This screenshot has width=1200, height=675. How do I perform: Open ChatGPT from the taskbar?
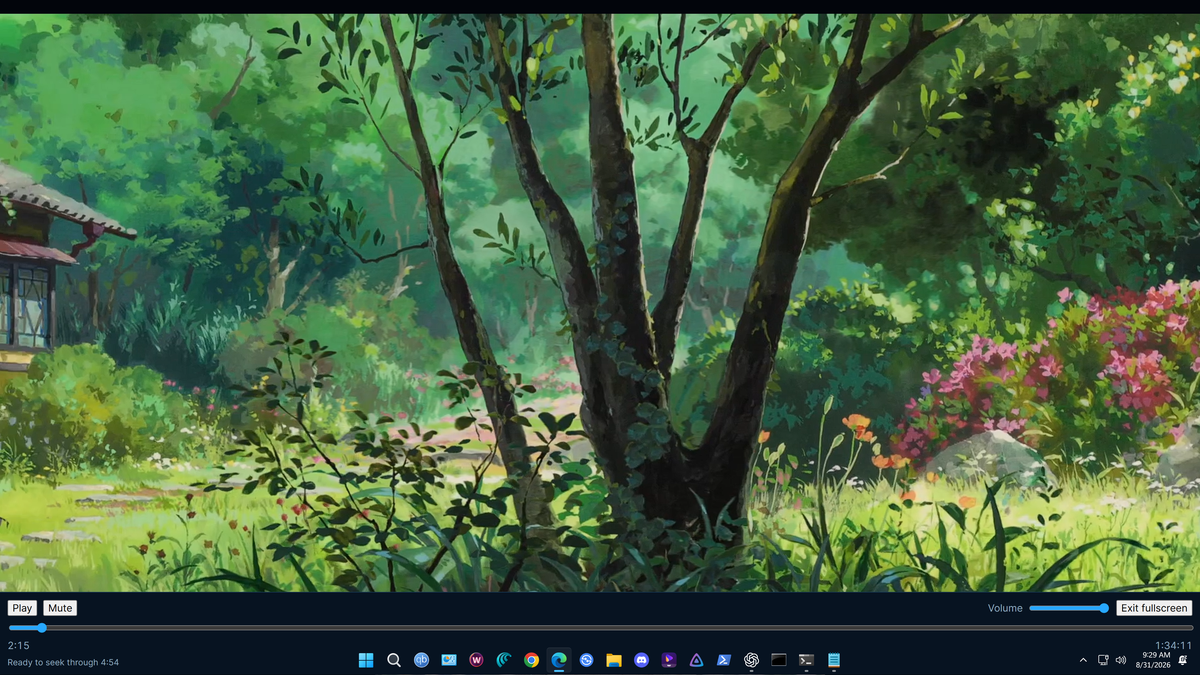(751, 660)
